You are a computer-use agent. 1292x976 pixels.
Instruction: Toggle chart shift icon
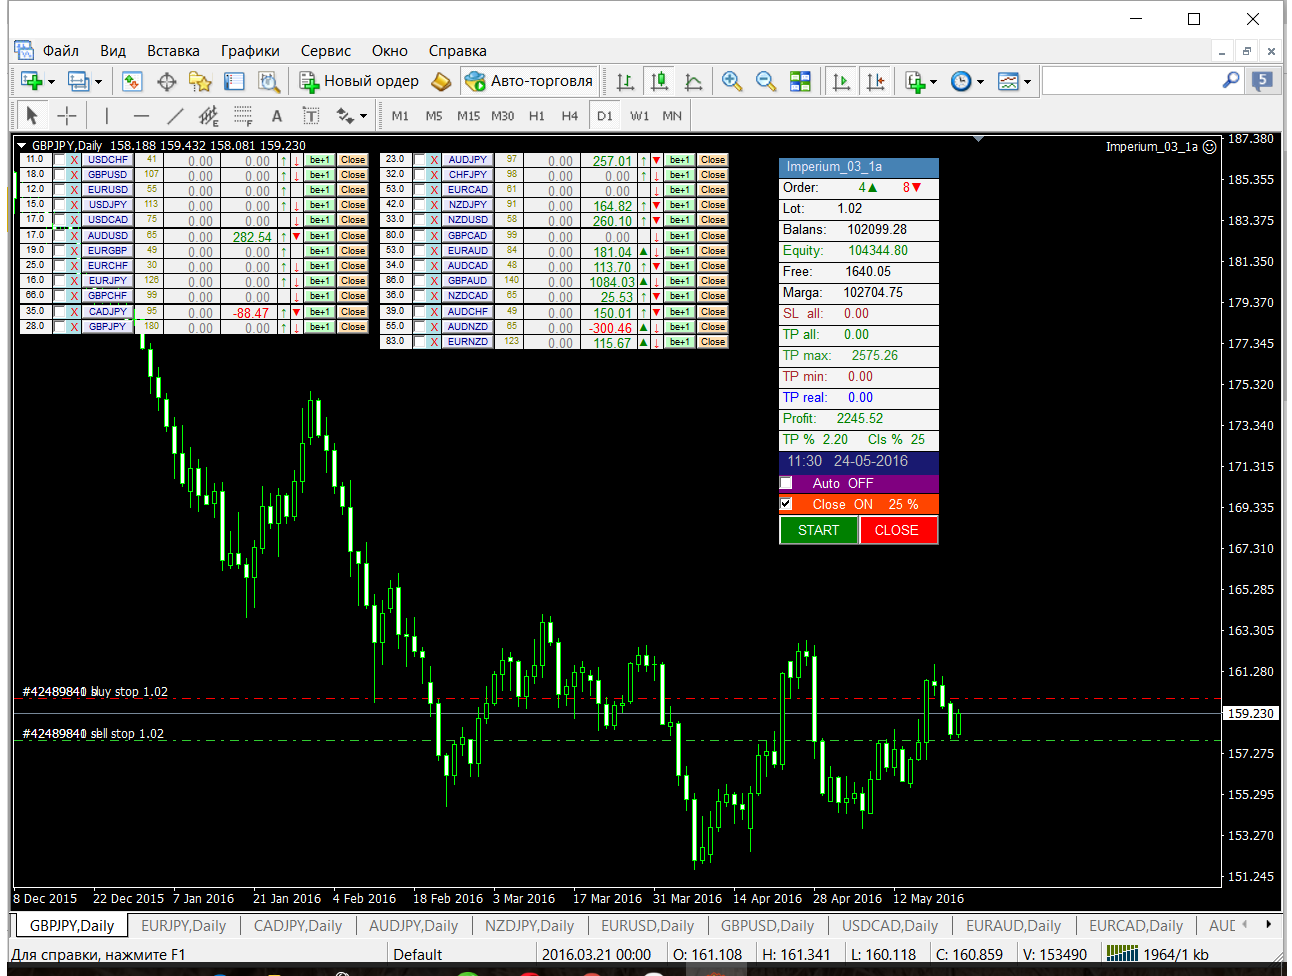(875, 82)
